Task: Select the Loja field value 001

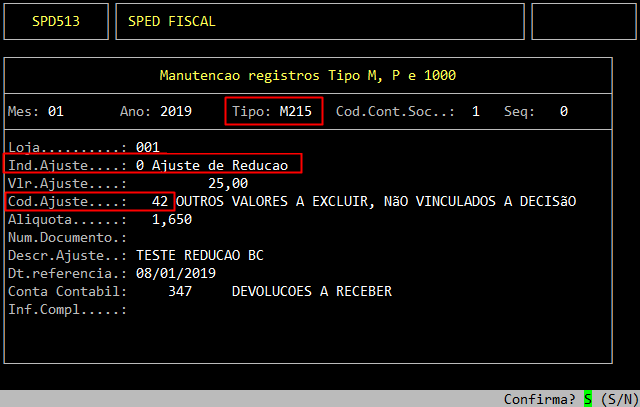Action: [x=147, y=147]
